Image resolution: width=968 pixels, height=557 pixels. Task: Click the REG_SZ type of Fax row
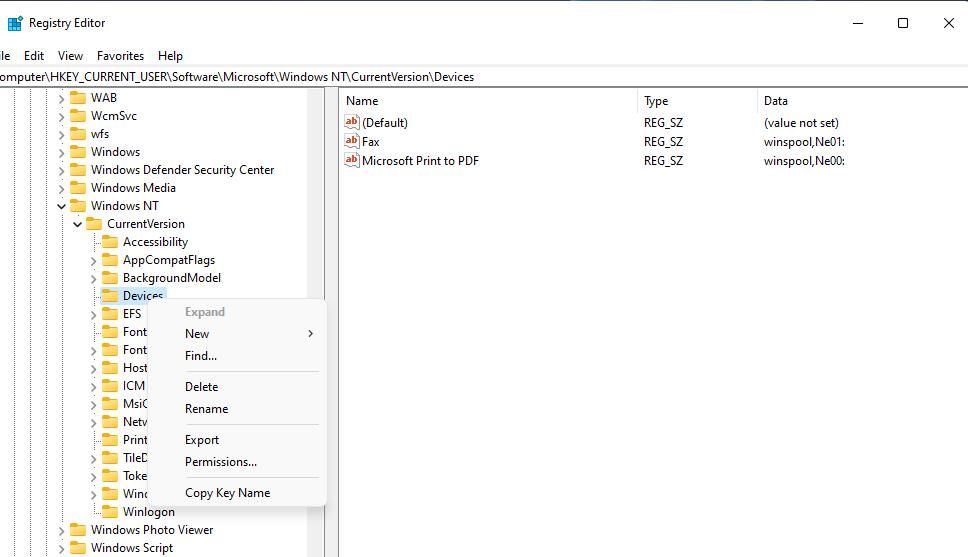tap(663, 141)
